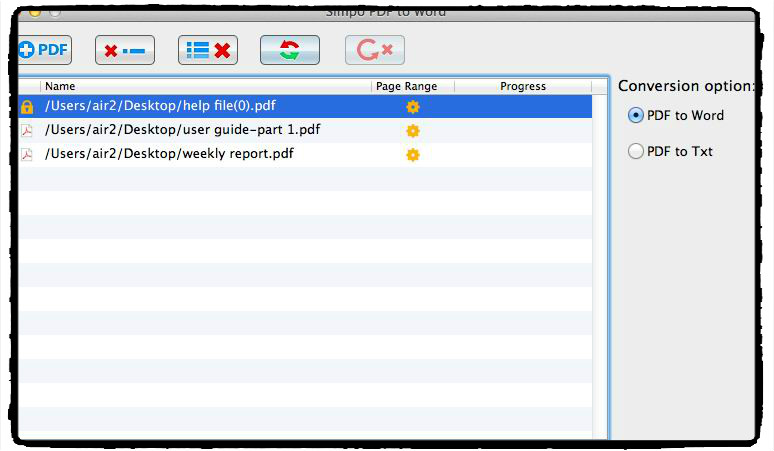Click the Page Range column header
774x451 pixels.
tap(413, 86)
